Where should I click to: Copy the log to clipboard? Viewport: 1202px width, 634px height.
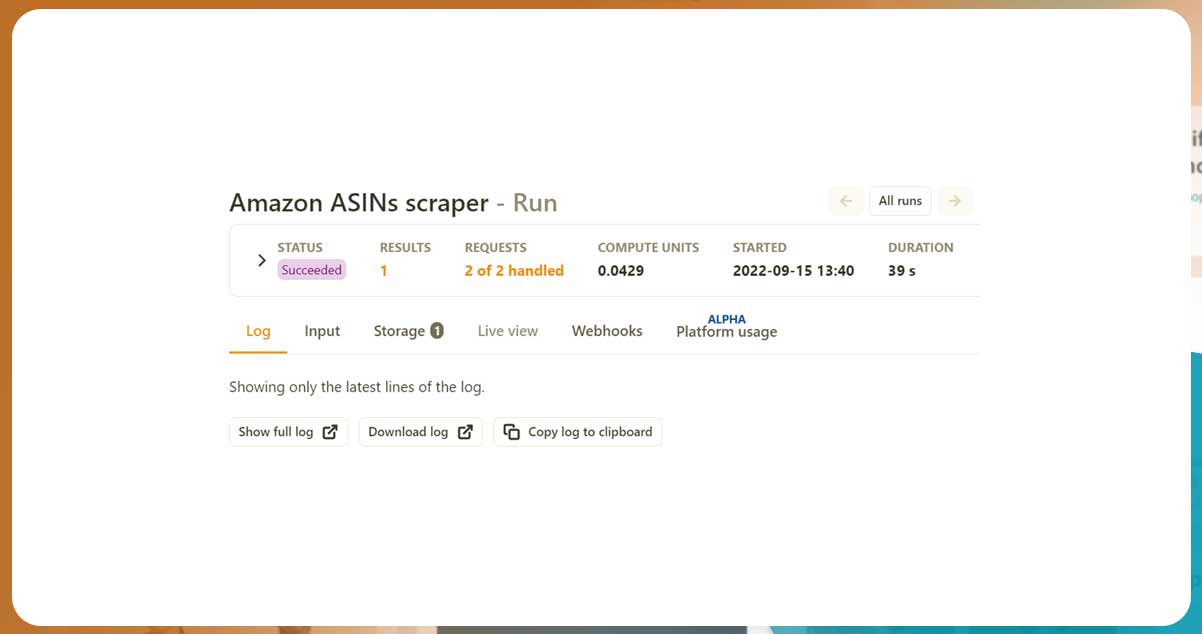pos(578,432)
